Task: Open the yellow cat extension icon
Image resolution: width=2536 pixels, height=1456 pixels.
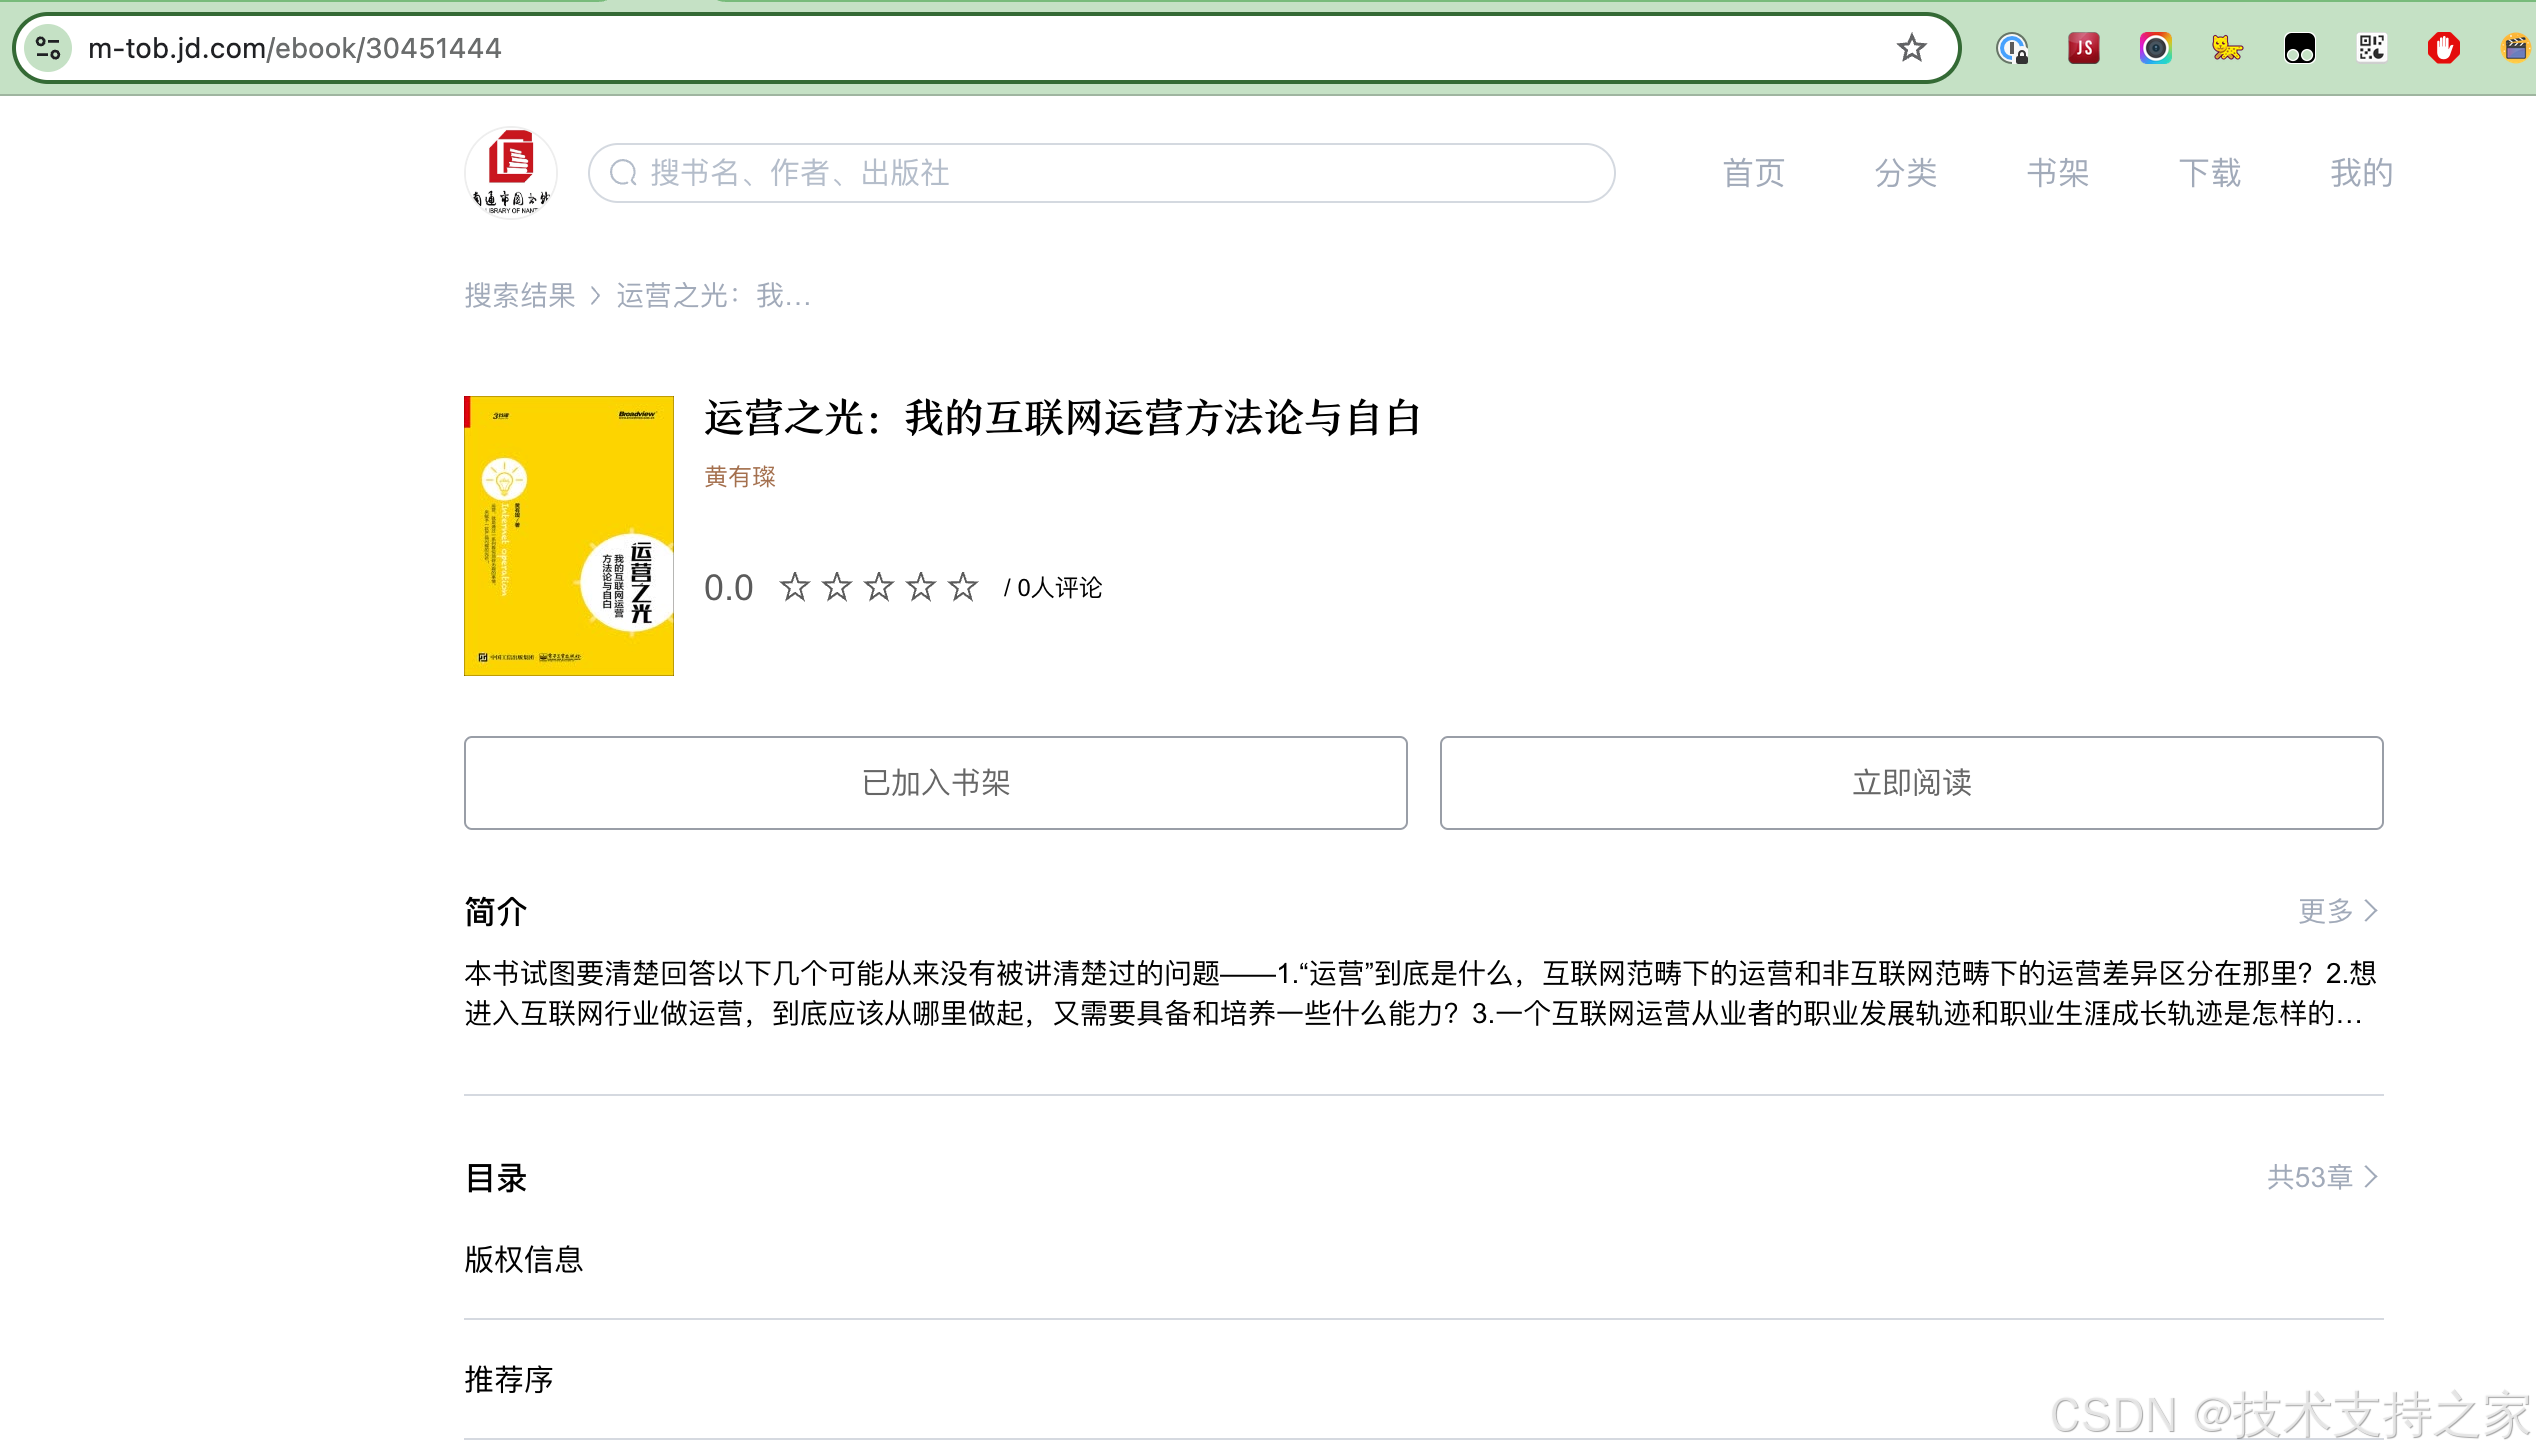Action: click(2227, 48)
